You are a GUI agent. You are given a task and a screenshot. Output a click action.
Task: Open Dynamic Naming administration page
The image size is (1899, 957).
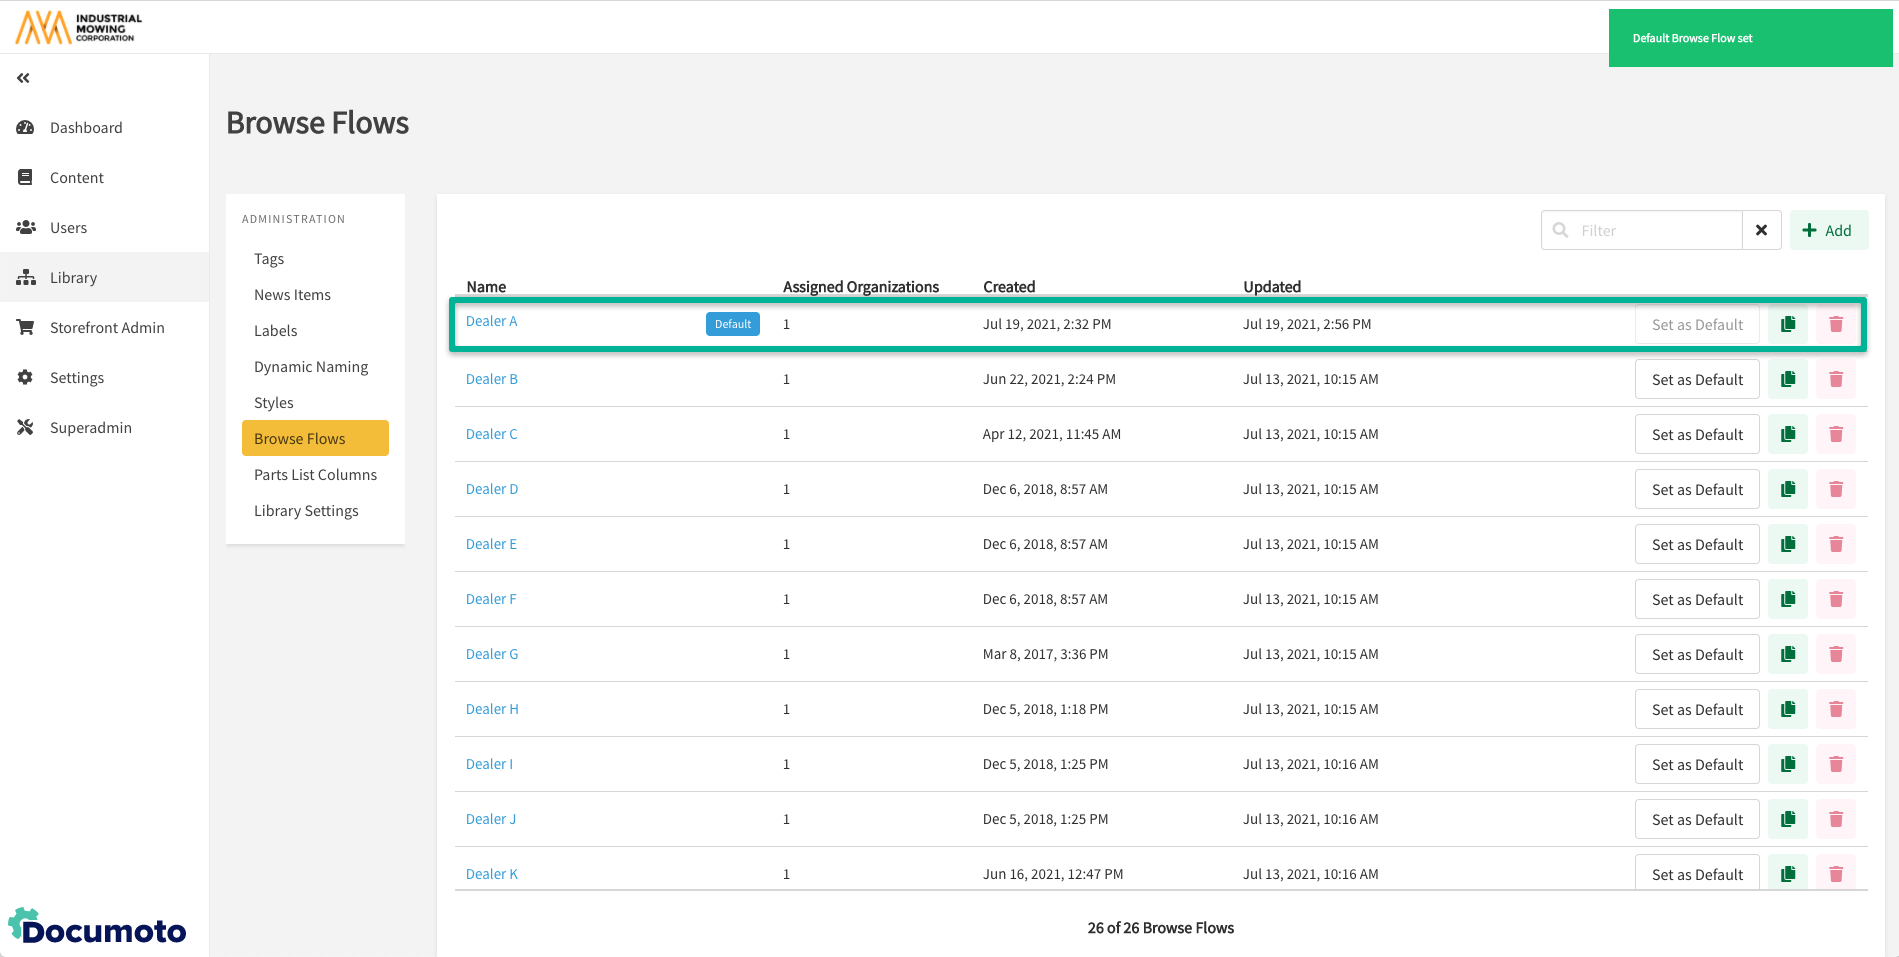click(311, 367)
